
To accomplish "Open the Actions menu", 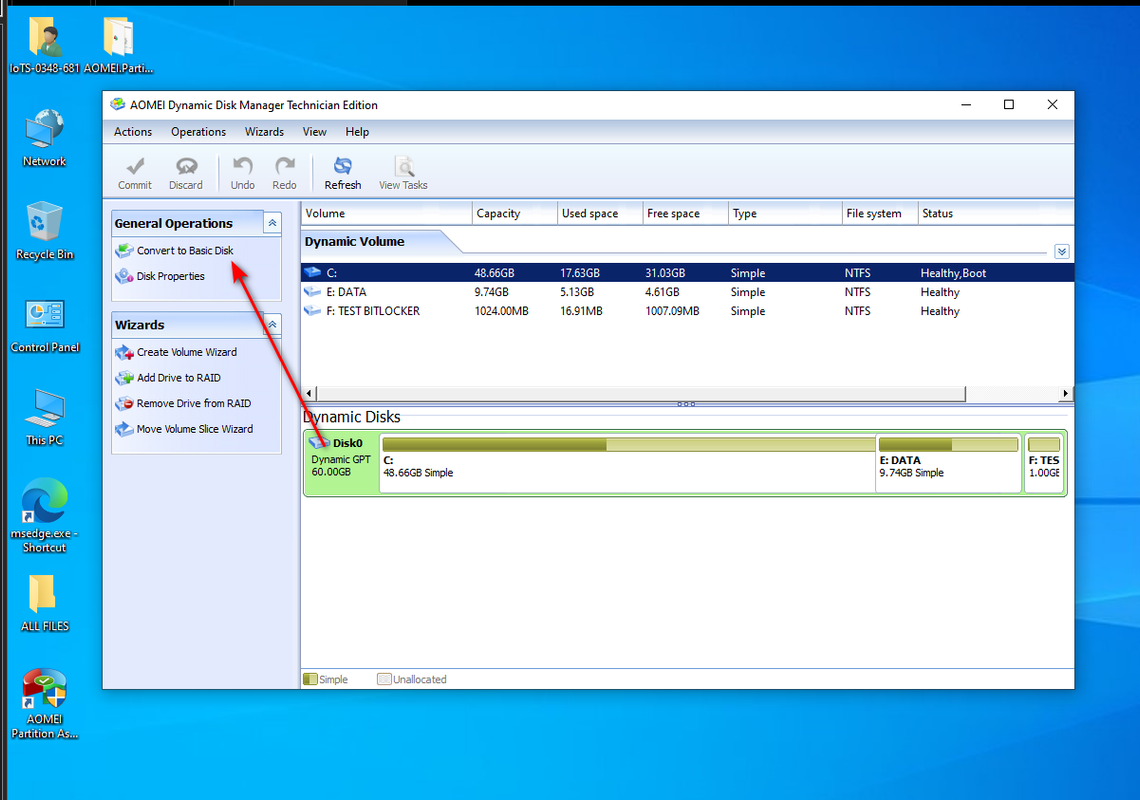I will pyautogui.click(x=133, y=132).
